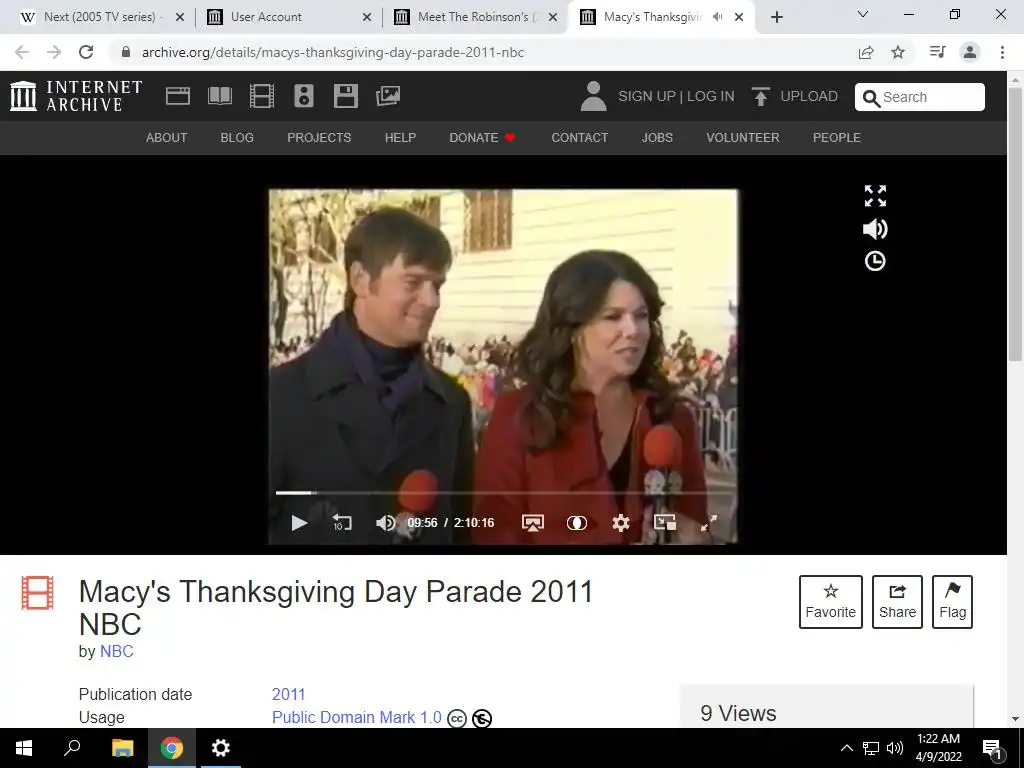The width and height of the screenshot is (1024, 768).
Task: Mute the video player volume
Action: [385, 522]
